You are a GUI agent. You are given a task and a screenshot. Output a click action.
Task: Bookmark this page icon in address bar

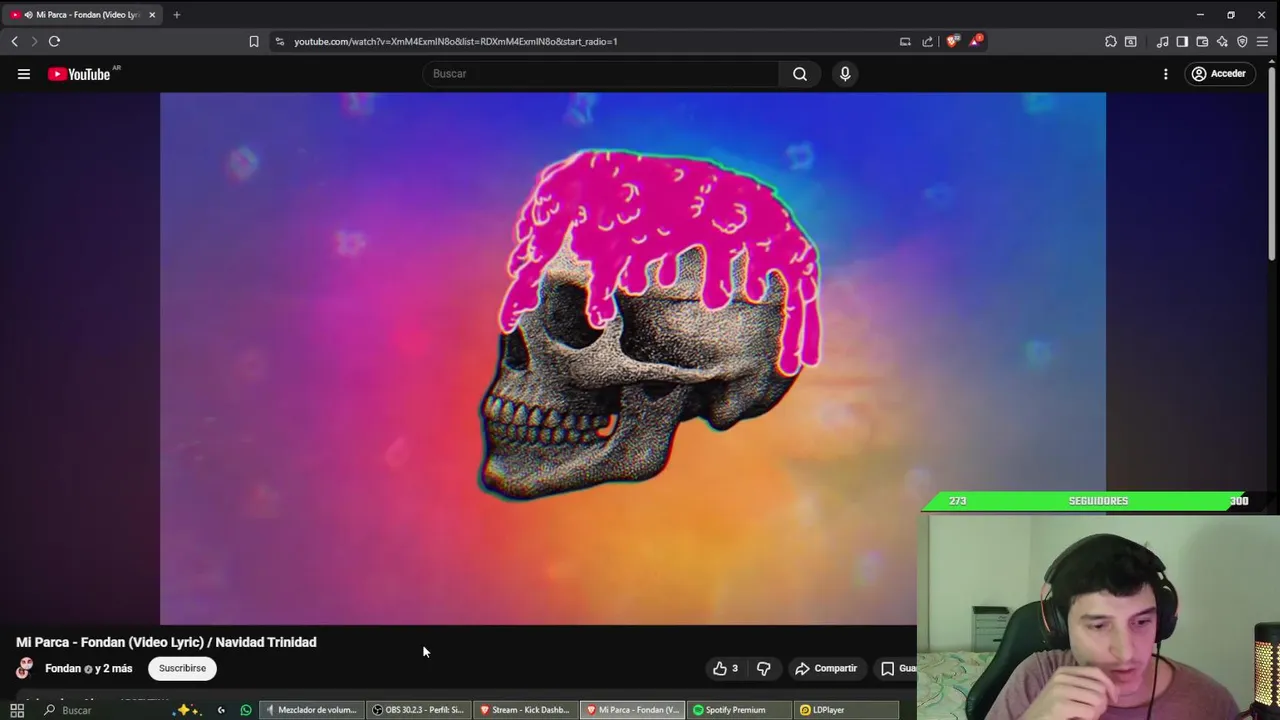254,41
